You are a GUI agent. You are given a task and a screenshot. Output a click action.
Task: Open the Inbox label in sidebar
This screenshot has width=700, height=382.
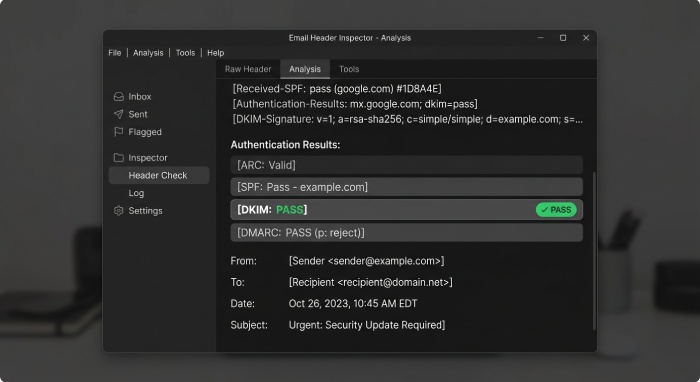(x=140, y=96)
